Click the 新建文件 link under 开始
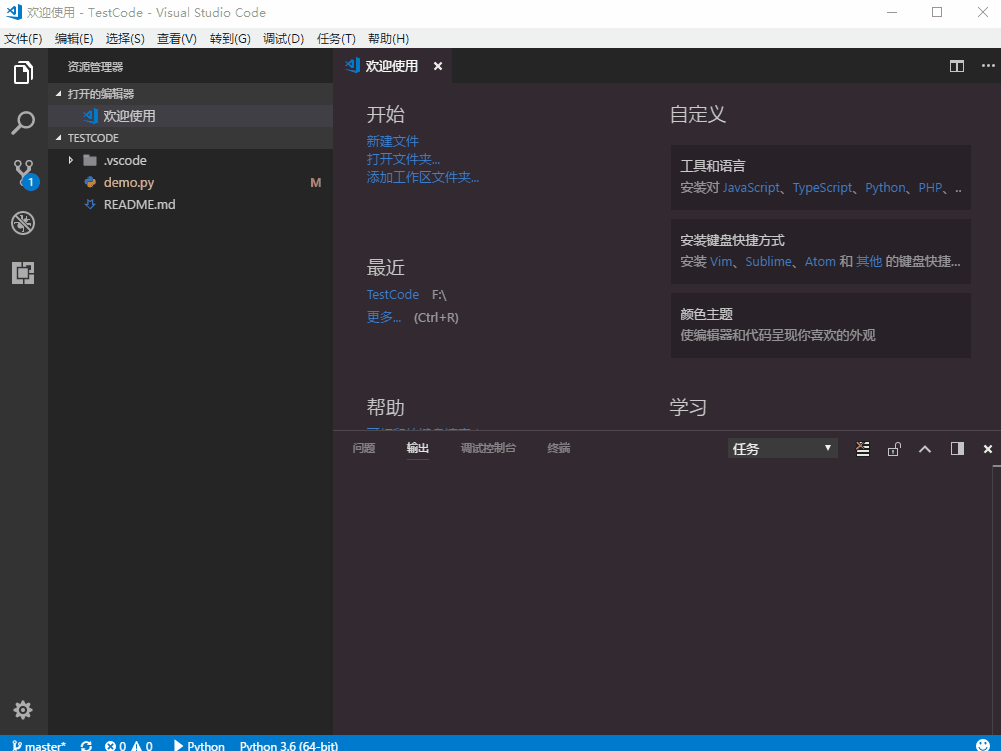The image size is (1001, 751). tap(392, 141)
